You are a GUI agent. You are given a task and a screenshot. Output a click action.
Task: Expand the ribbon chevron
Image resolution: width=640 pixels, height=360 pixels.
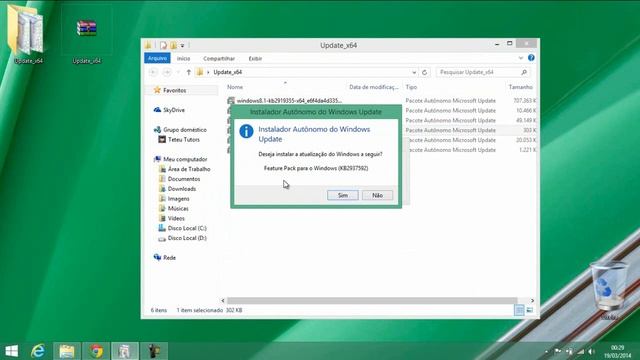[x=521, y=58]
